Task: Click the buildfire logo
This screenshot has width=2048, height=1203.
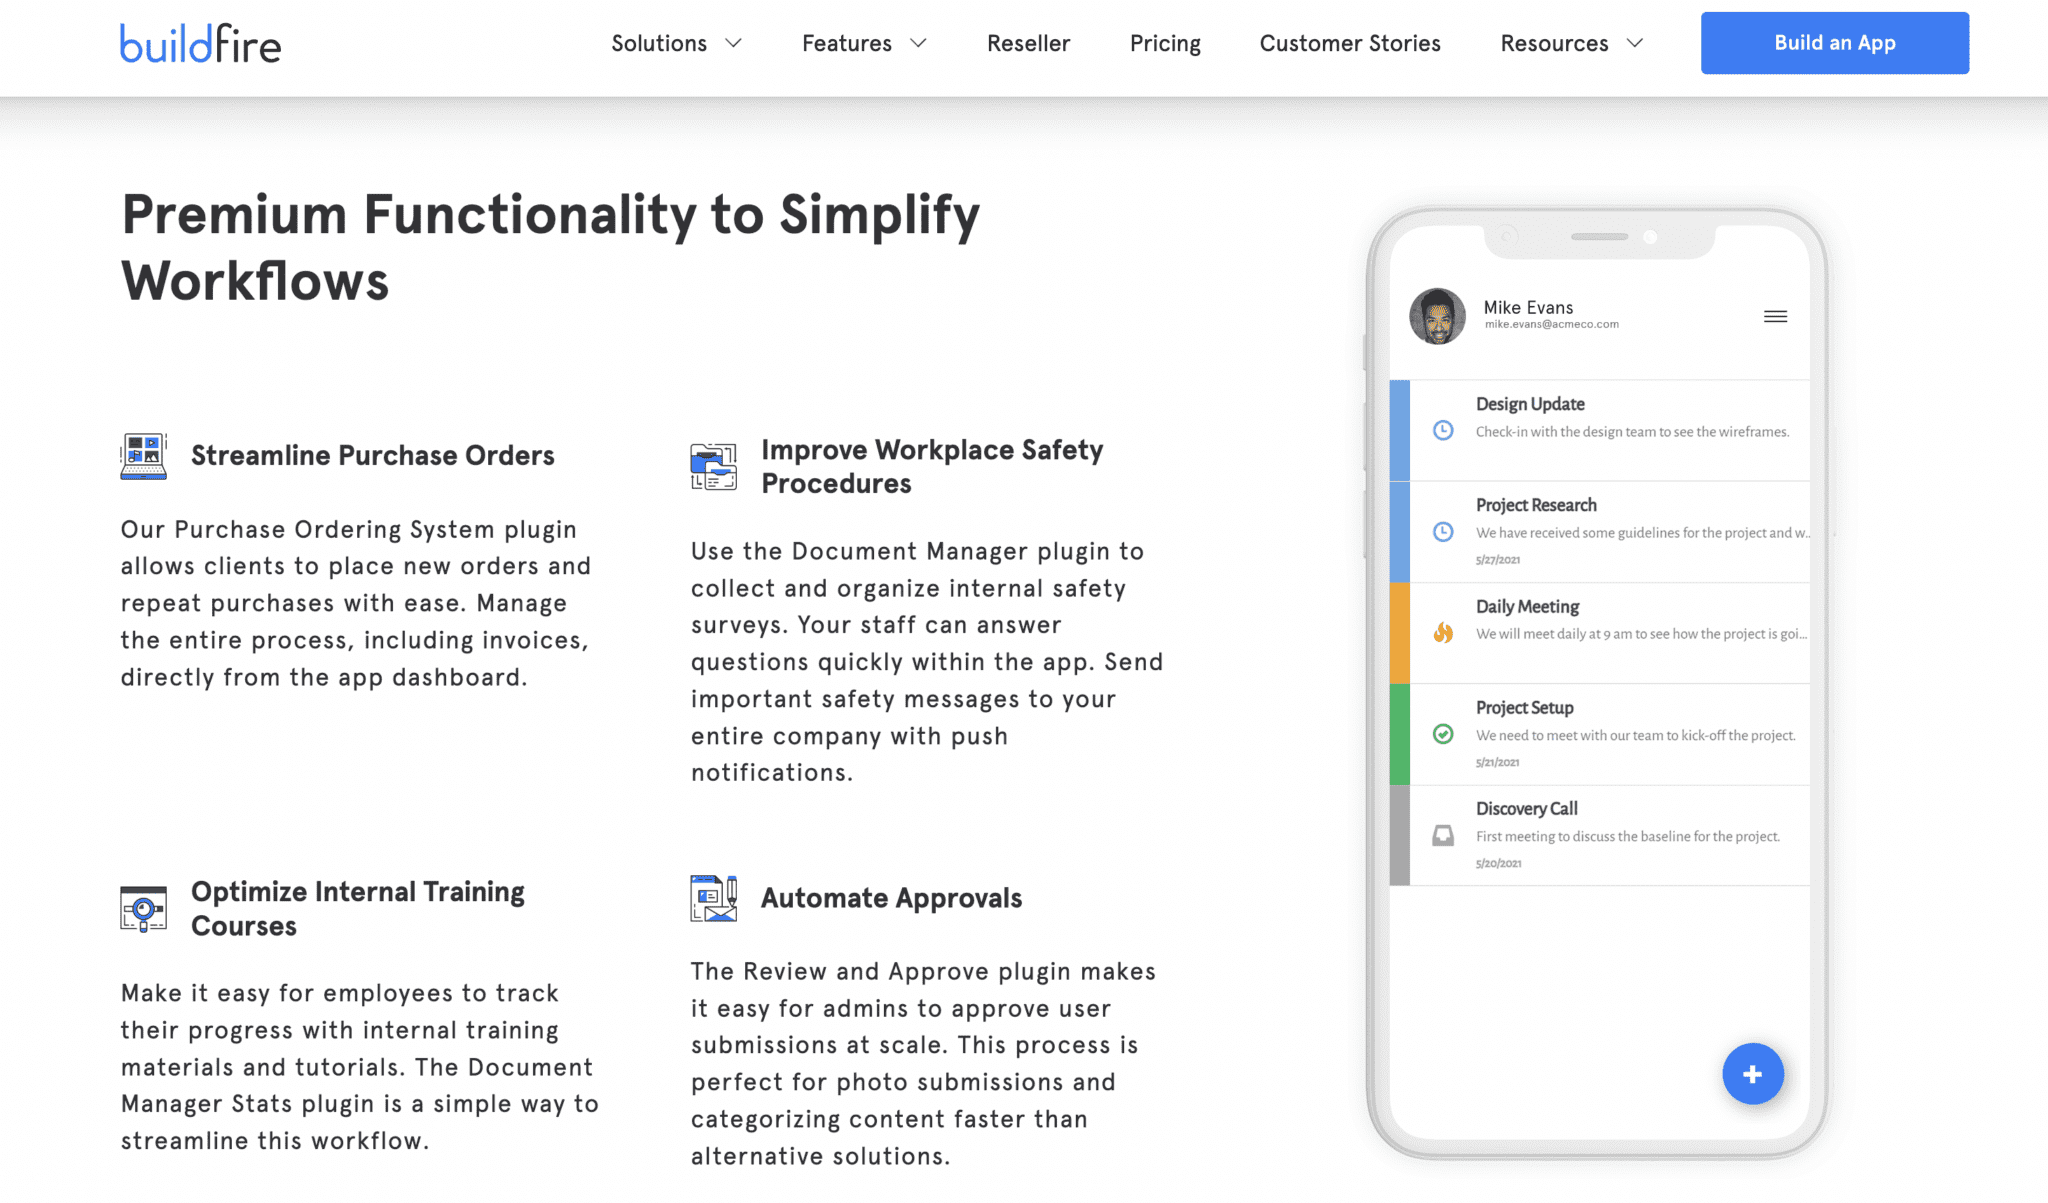Action: click(x=200, y=44)
